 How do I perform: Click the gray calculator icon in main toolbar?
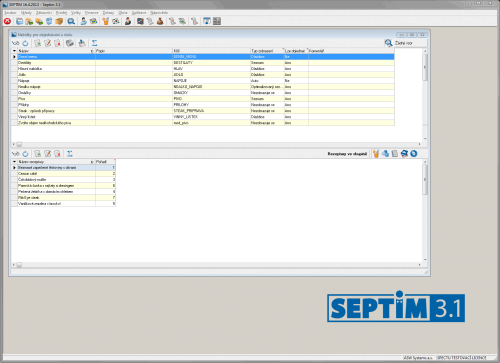pos(217,21)
